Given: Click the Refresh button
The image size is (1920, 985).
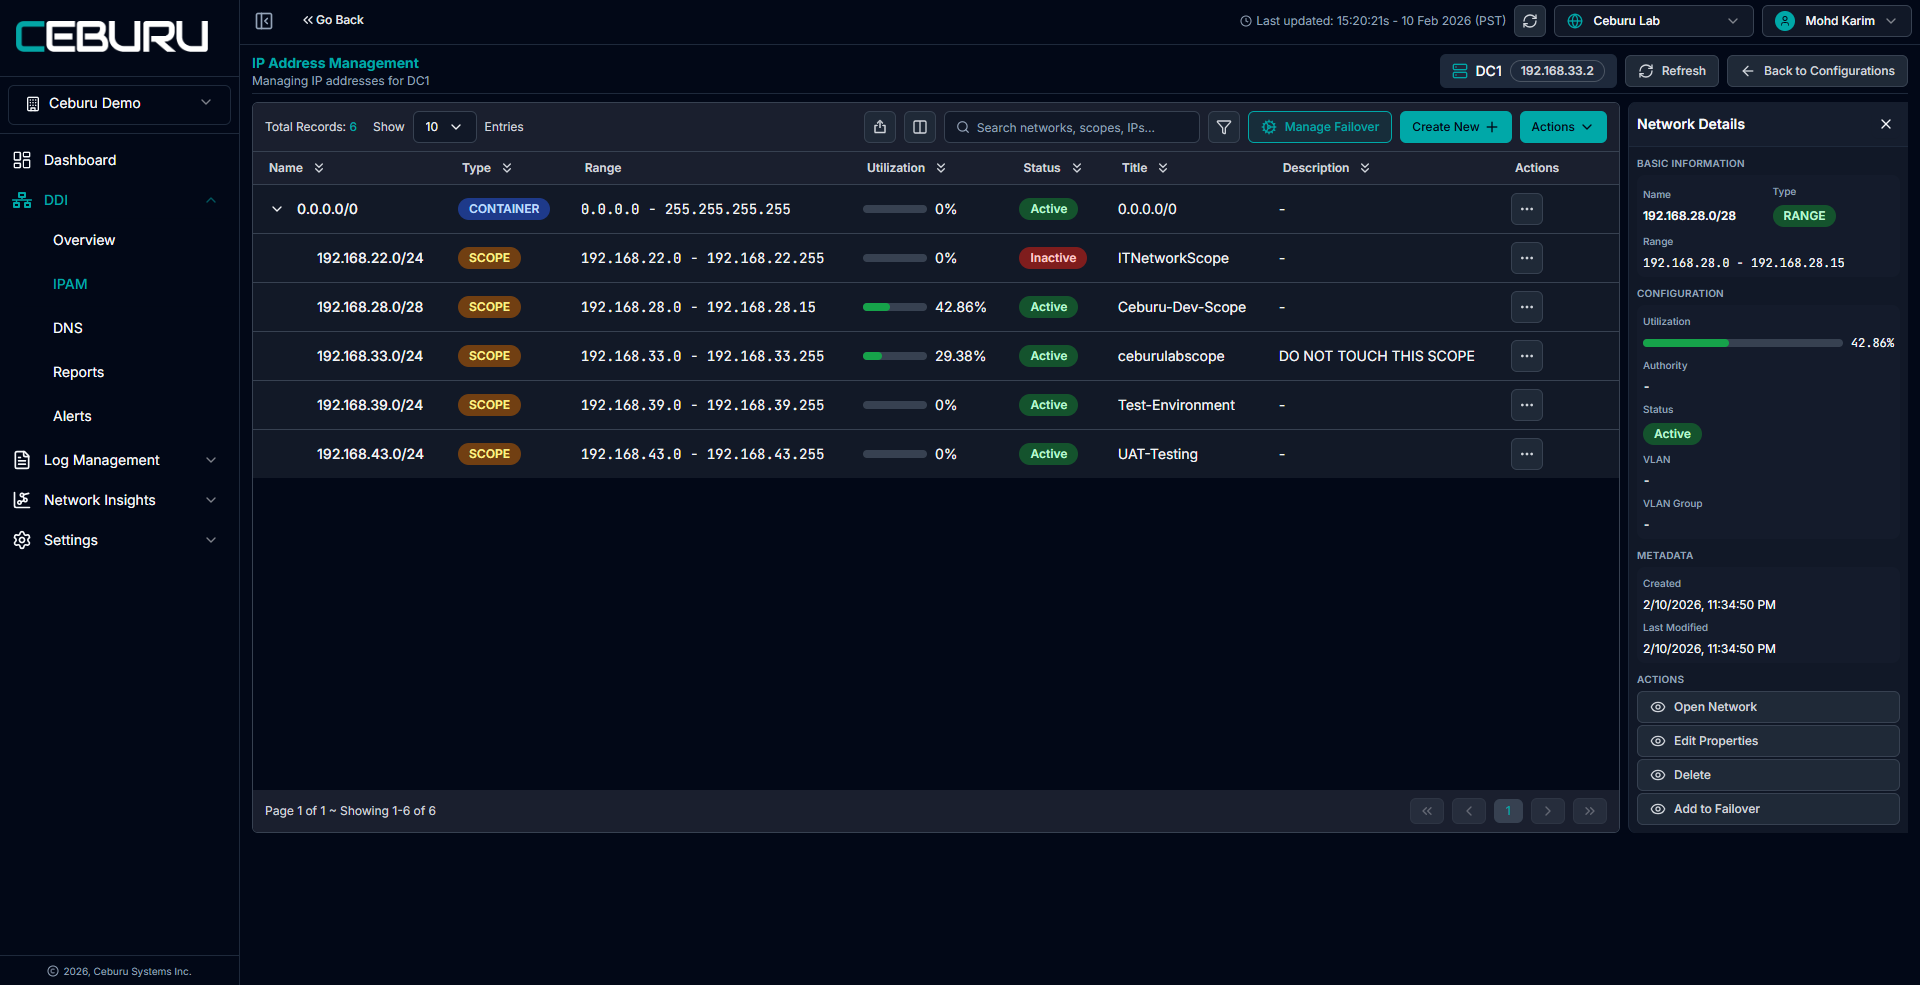Looking at the screenshot, I should [1672, 71].
